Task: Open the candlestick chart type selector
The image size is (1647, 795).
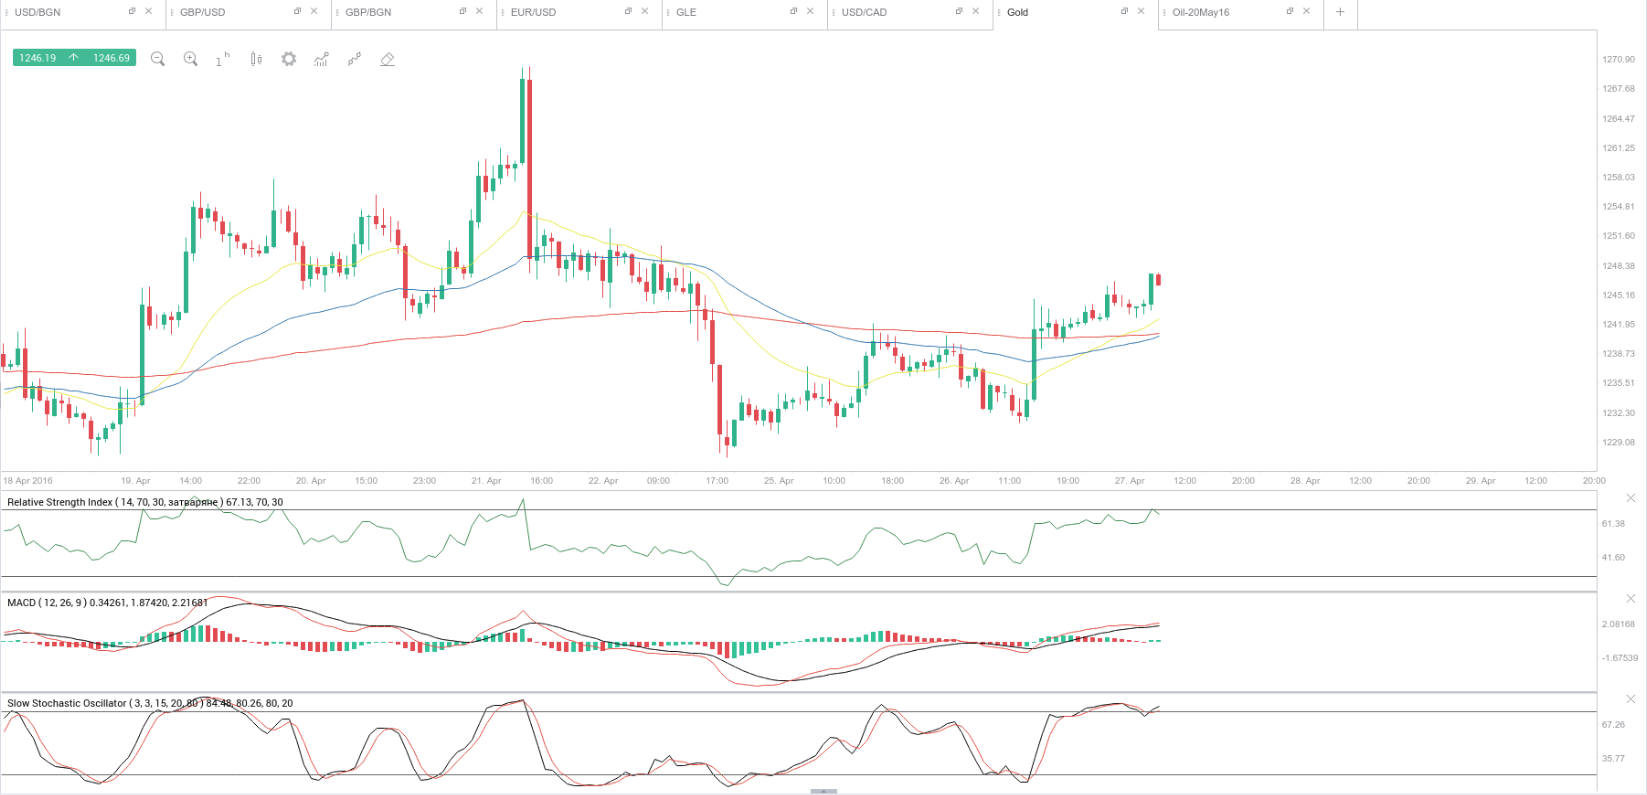Action: [x=256, y=59]
